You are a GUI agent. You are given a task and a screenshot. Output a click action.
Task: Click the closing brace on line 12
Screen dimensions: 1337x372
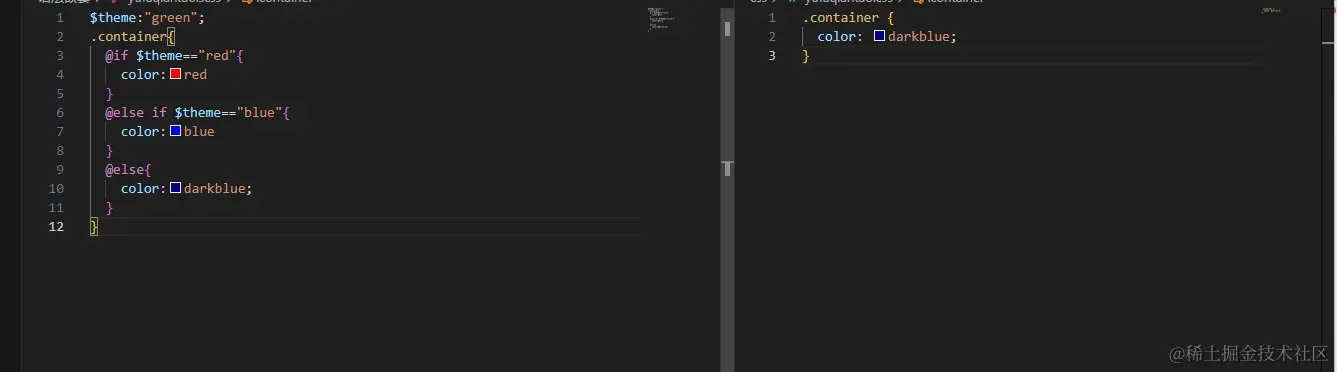pos(94,227)
